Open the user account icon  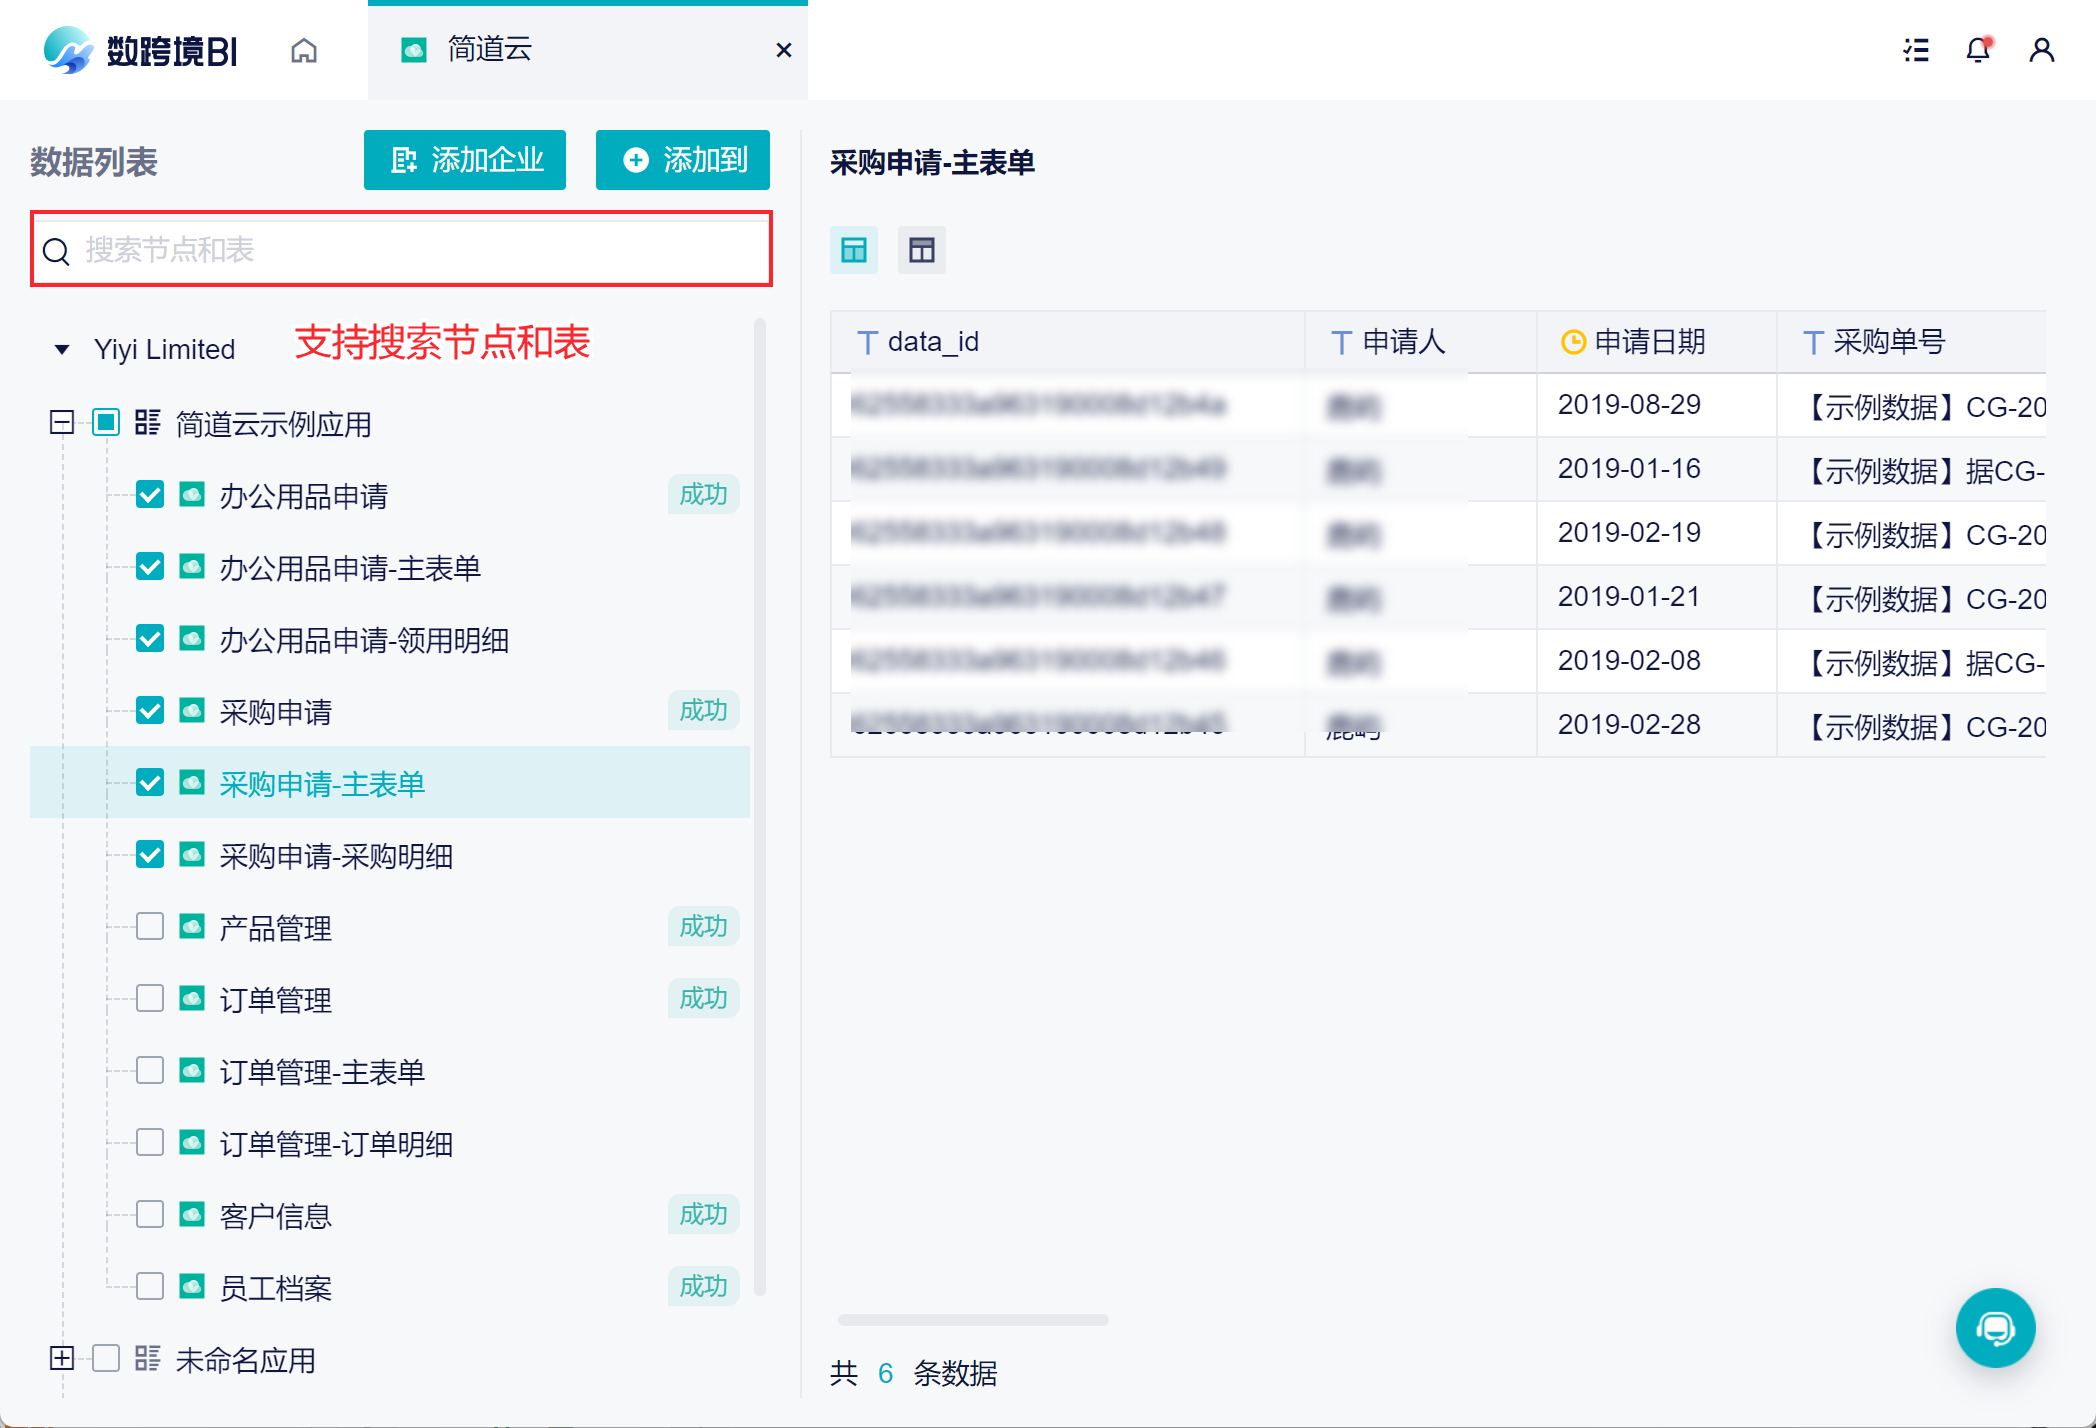pyautogui.click(x=2041, y=50)
